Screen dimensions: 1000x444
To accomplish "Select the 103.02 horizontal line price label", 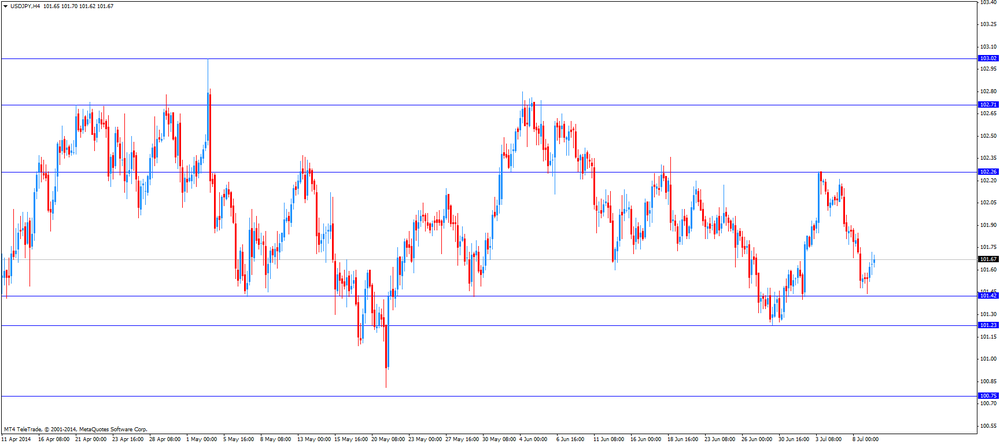I will [987, 58].
